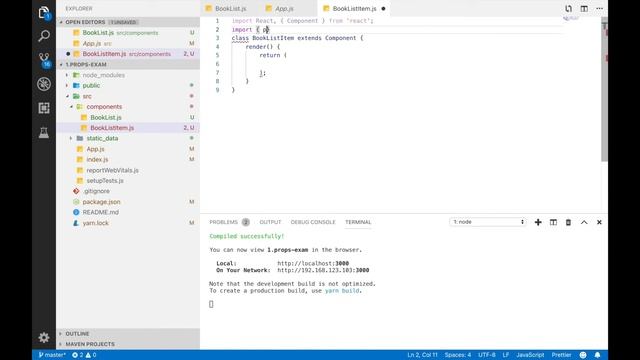This screenshot has height=360, width=640.
Task: Select the BookListItem.js editor tab
Action: (x=353, y=9)
